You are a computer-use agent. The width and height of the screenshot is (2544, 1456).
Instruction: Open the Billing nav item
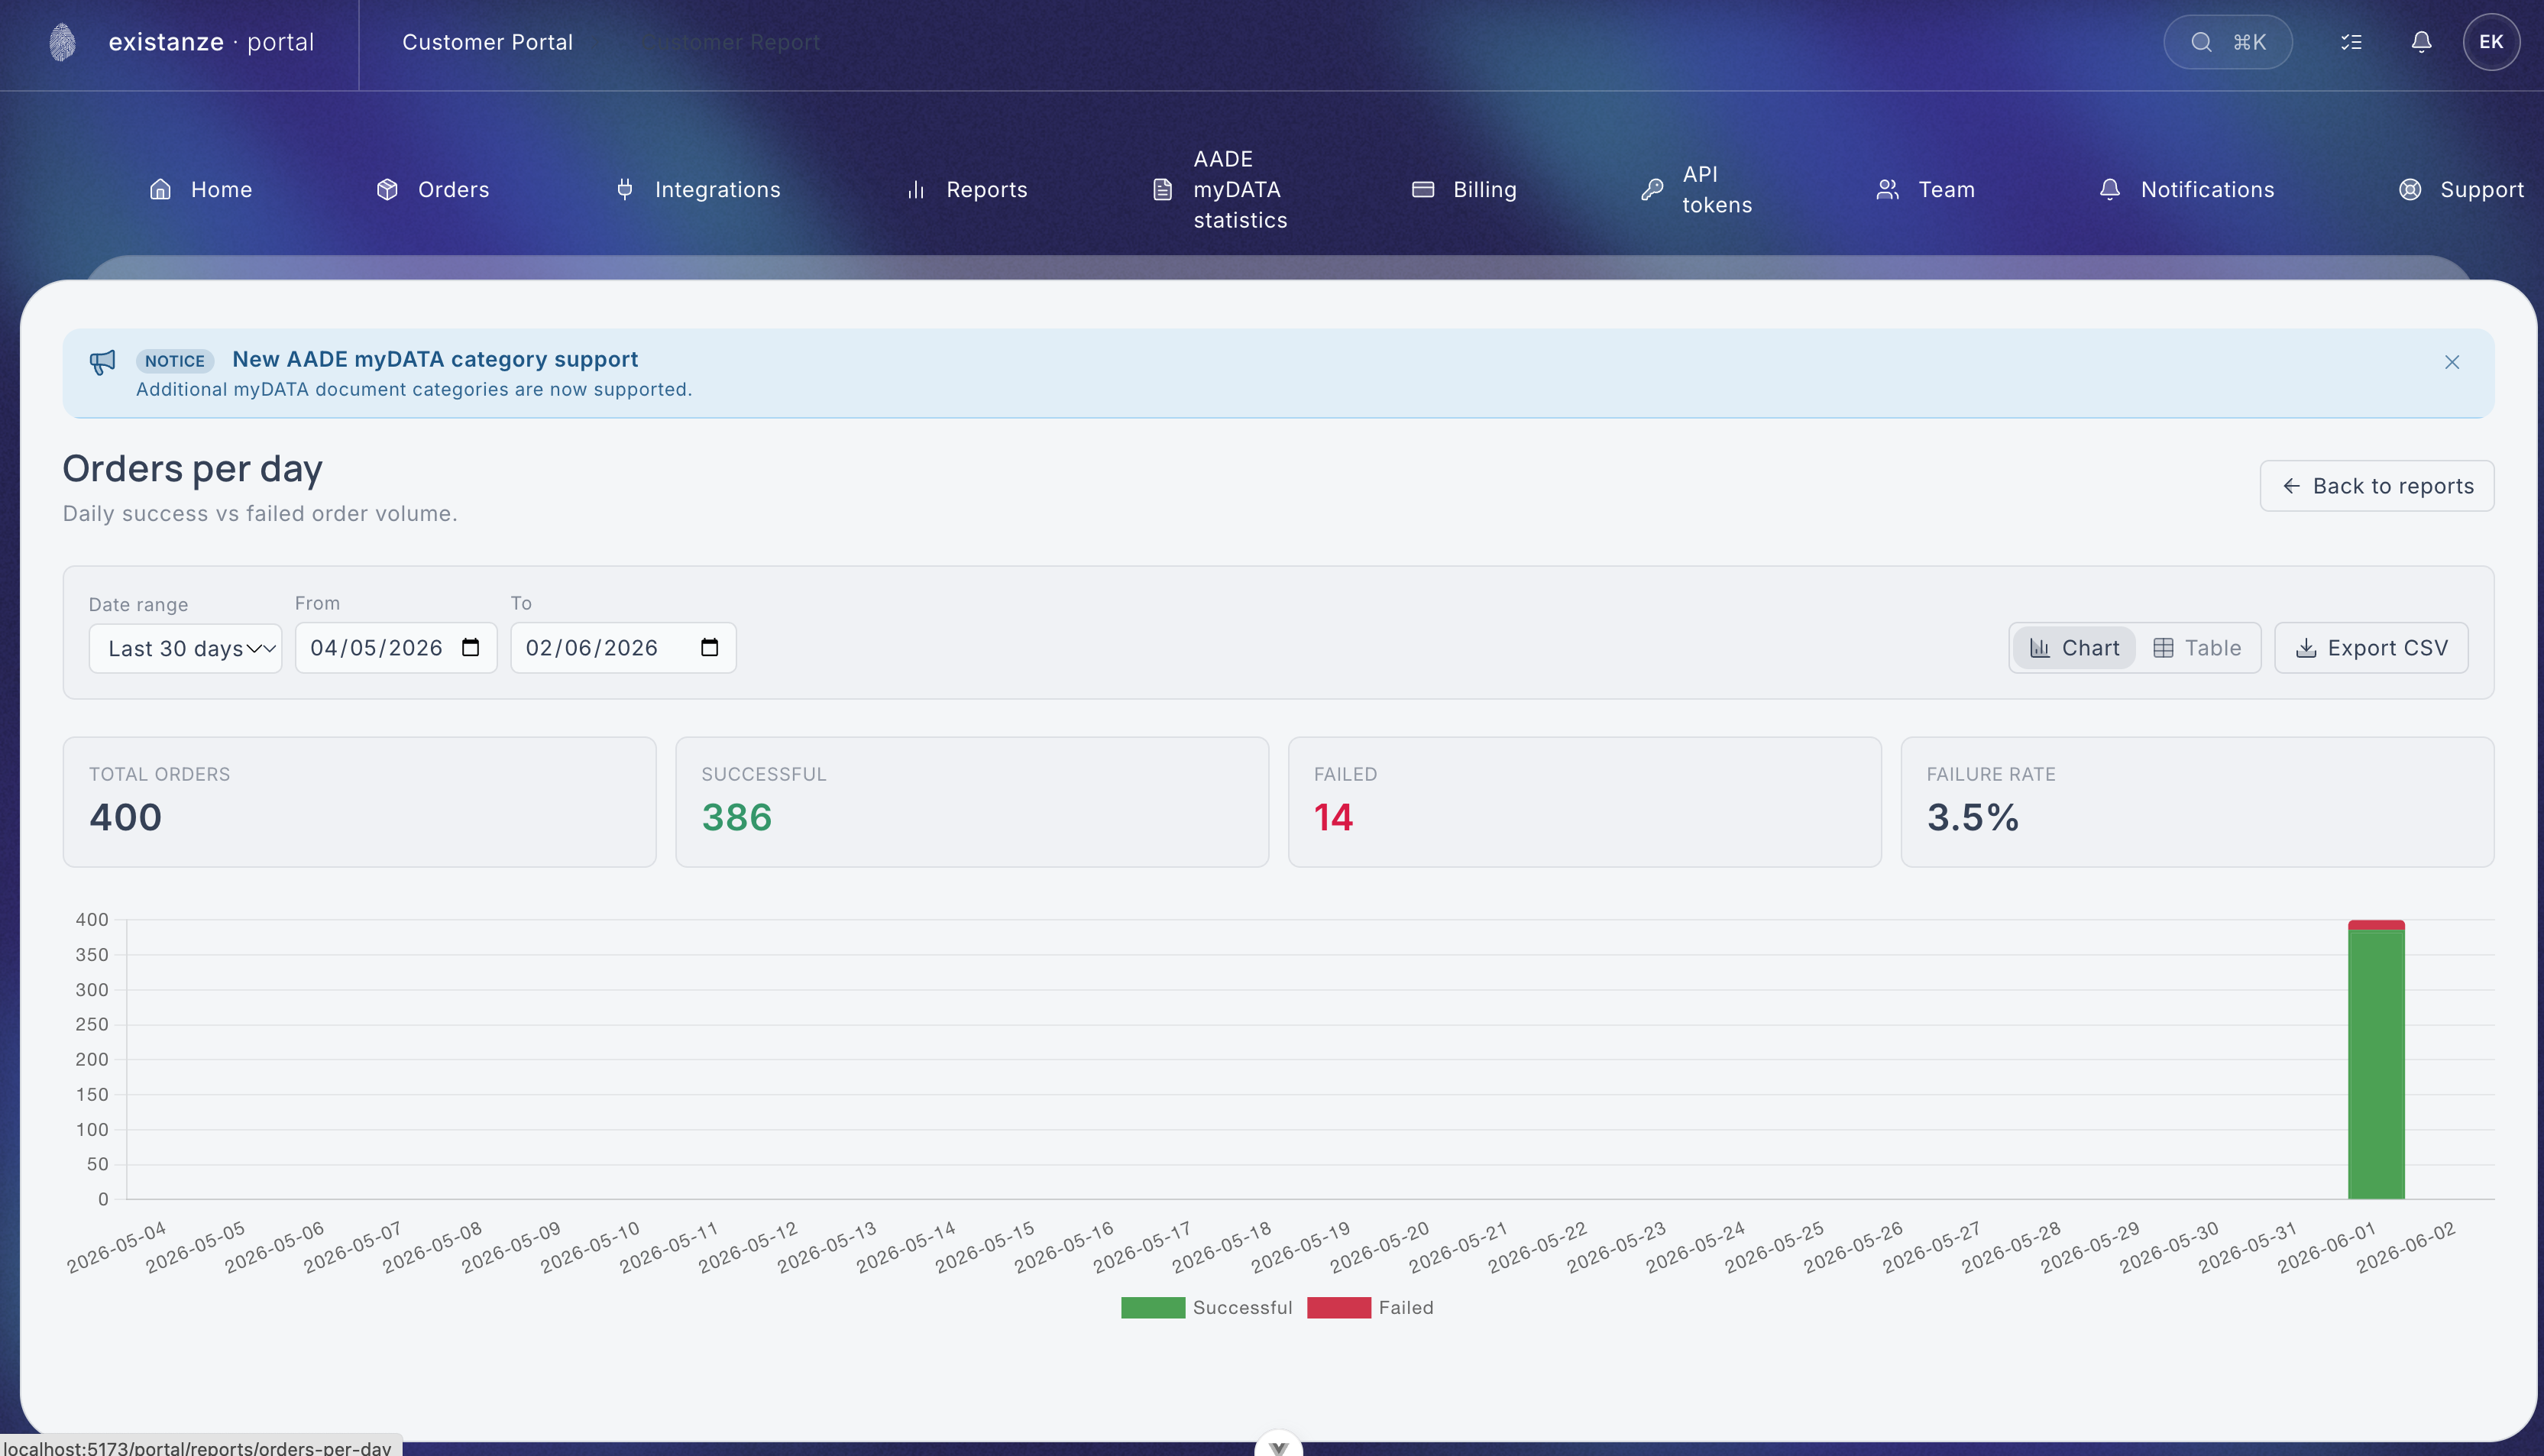click(x=1464, y=190)
